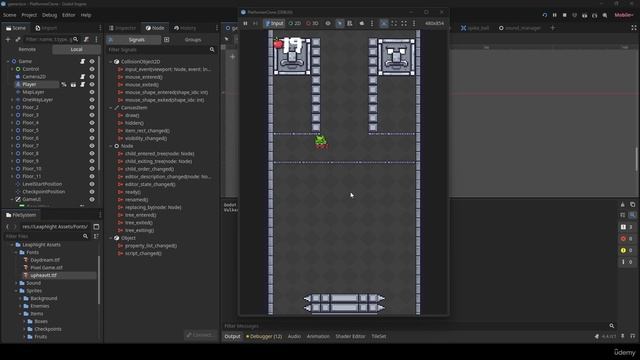640x360 pixels.
Task: Select the ready() signal
Action: pos(133,192)
